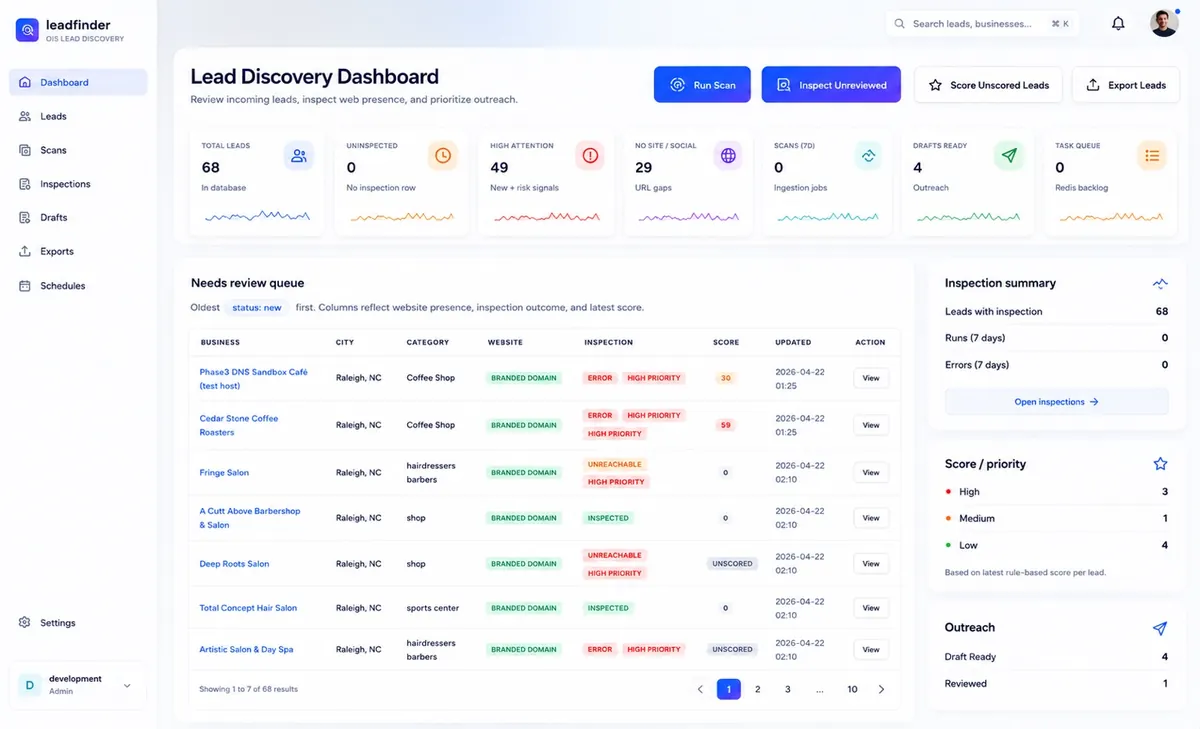The width and height of the screenshot is (1200, 729).
Task: Go to previous page arrow in pagination
Action: (x=700, y=689)
